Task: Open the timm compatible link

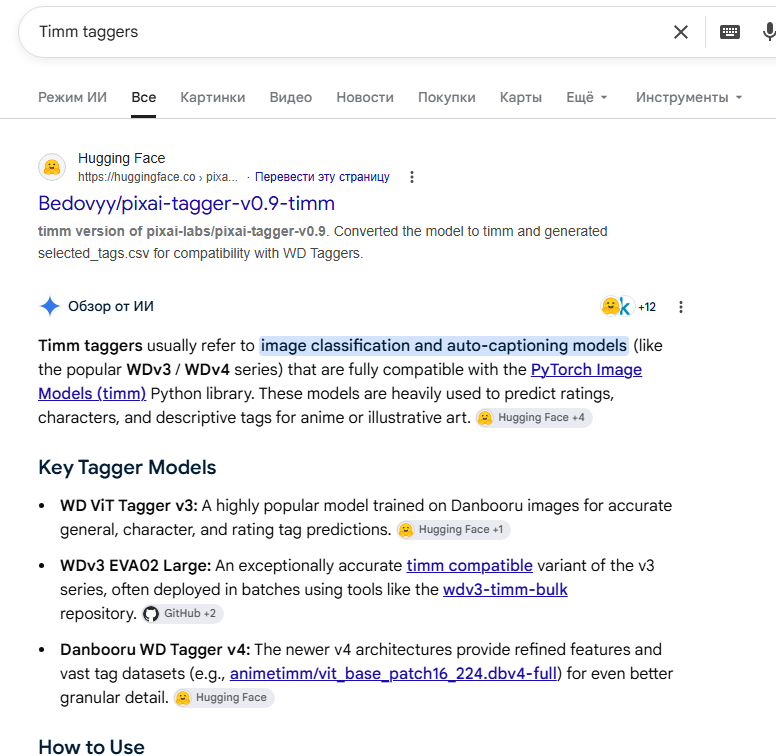Action: [x=470, y=566]
